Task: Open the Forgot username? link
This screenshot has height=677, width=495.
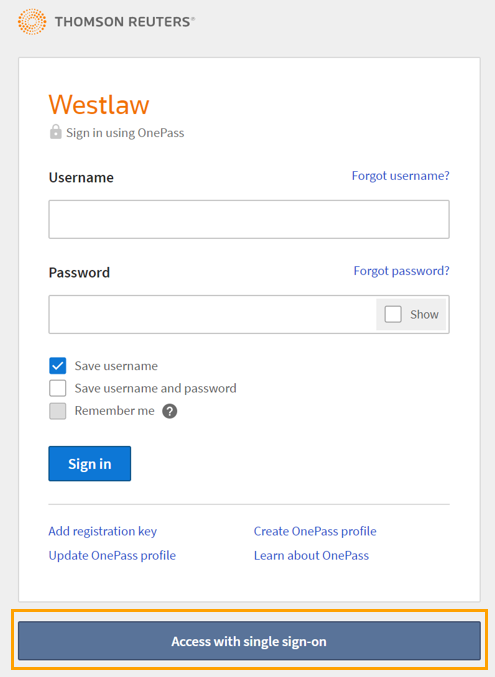Action: coord(400,176)
